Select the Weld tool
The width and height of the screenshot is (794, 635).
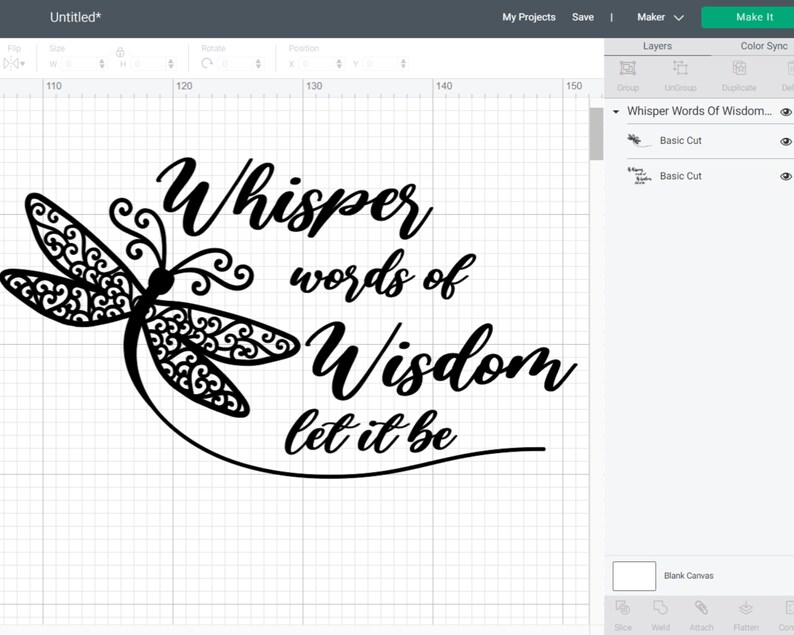pos(660,607)
